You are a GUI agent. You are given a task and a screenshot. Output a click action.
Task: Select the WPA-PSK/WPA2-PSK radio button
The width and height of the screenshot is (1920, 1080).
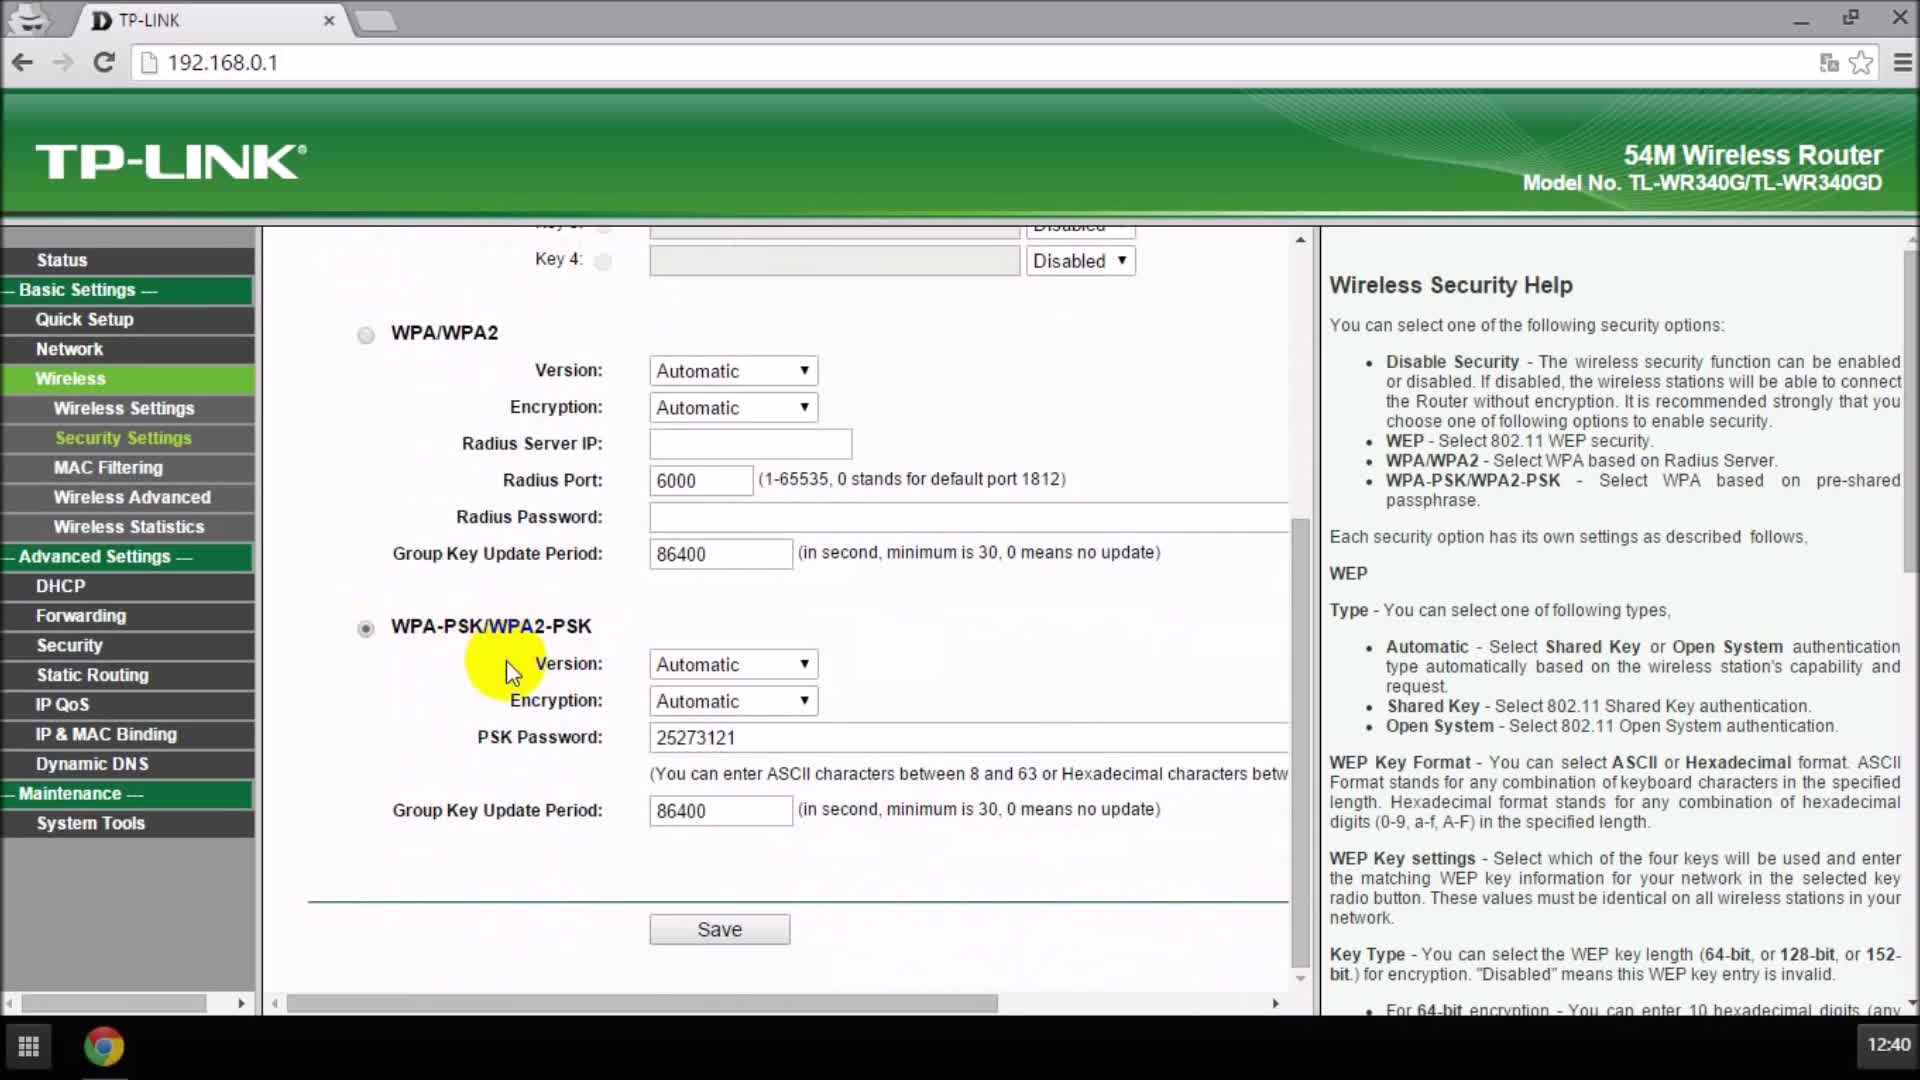tap(365, 626)
